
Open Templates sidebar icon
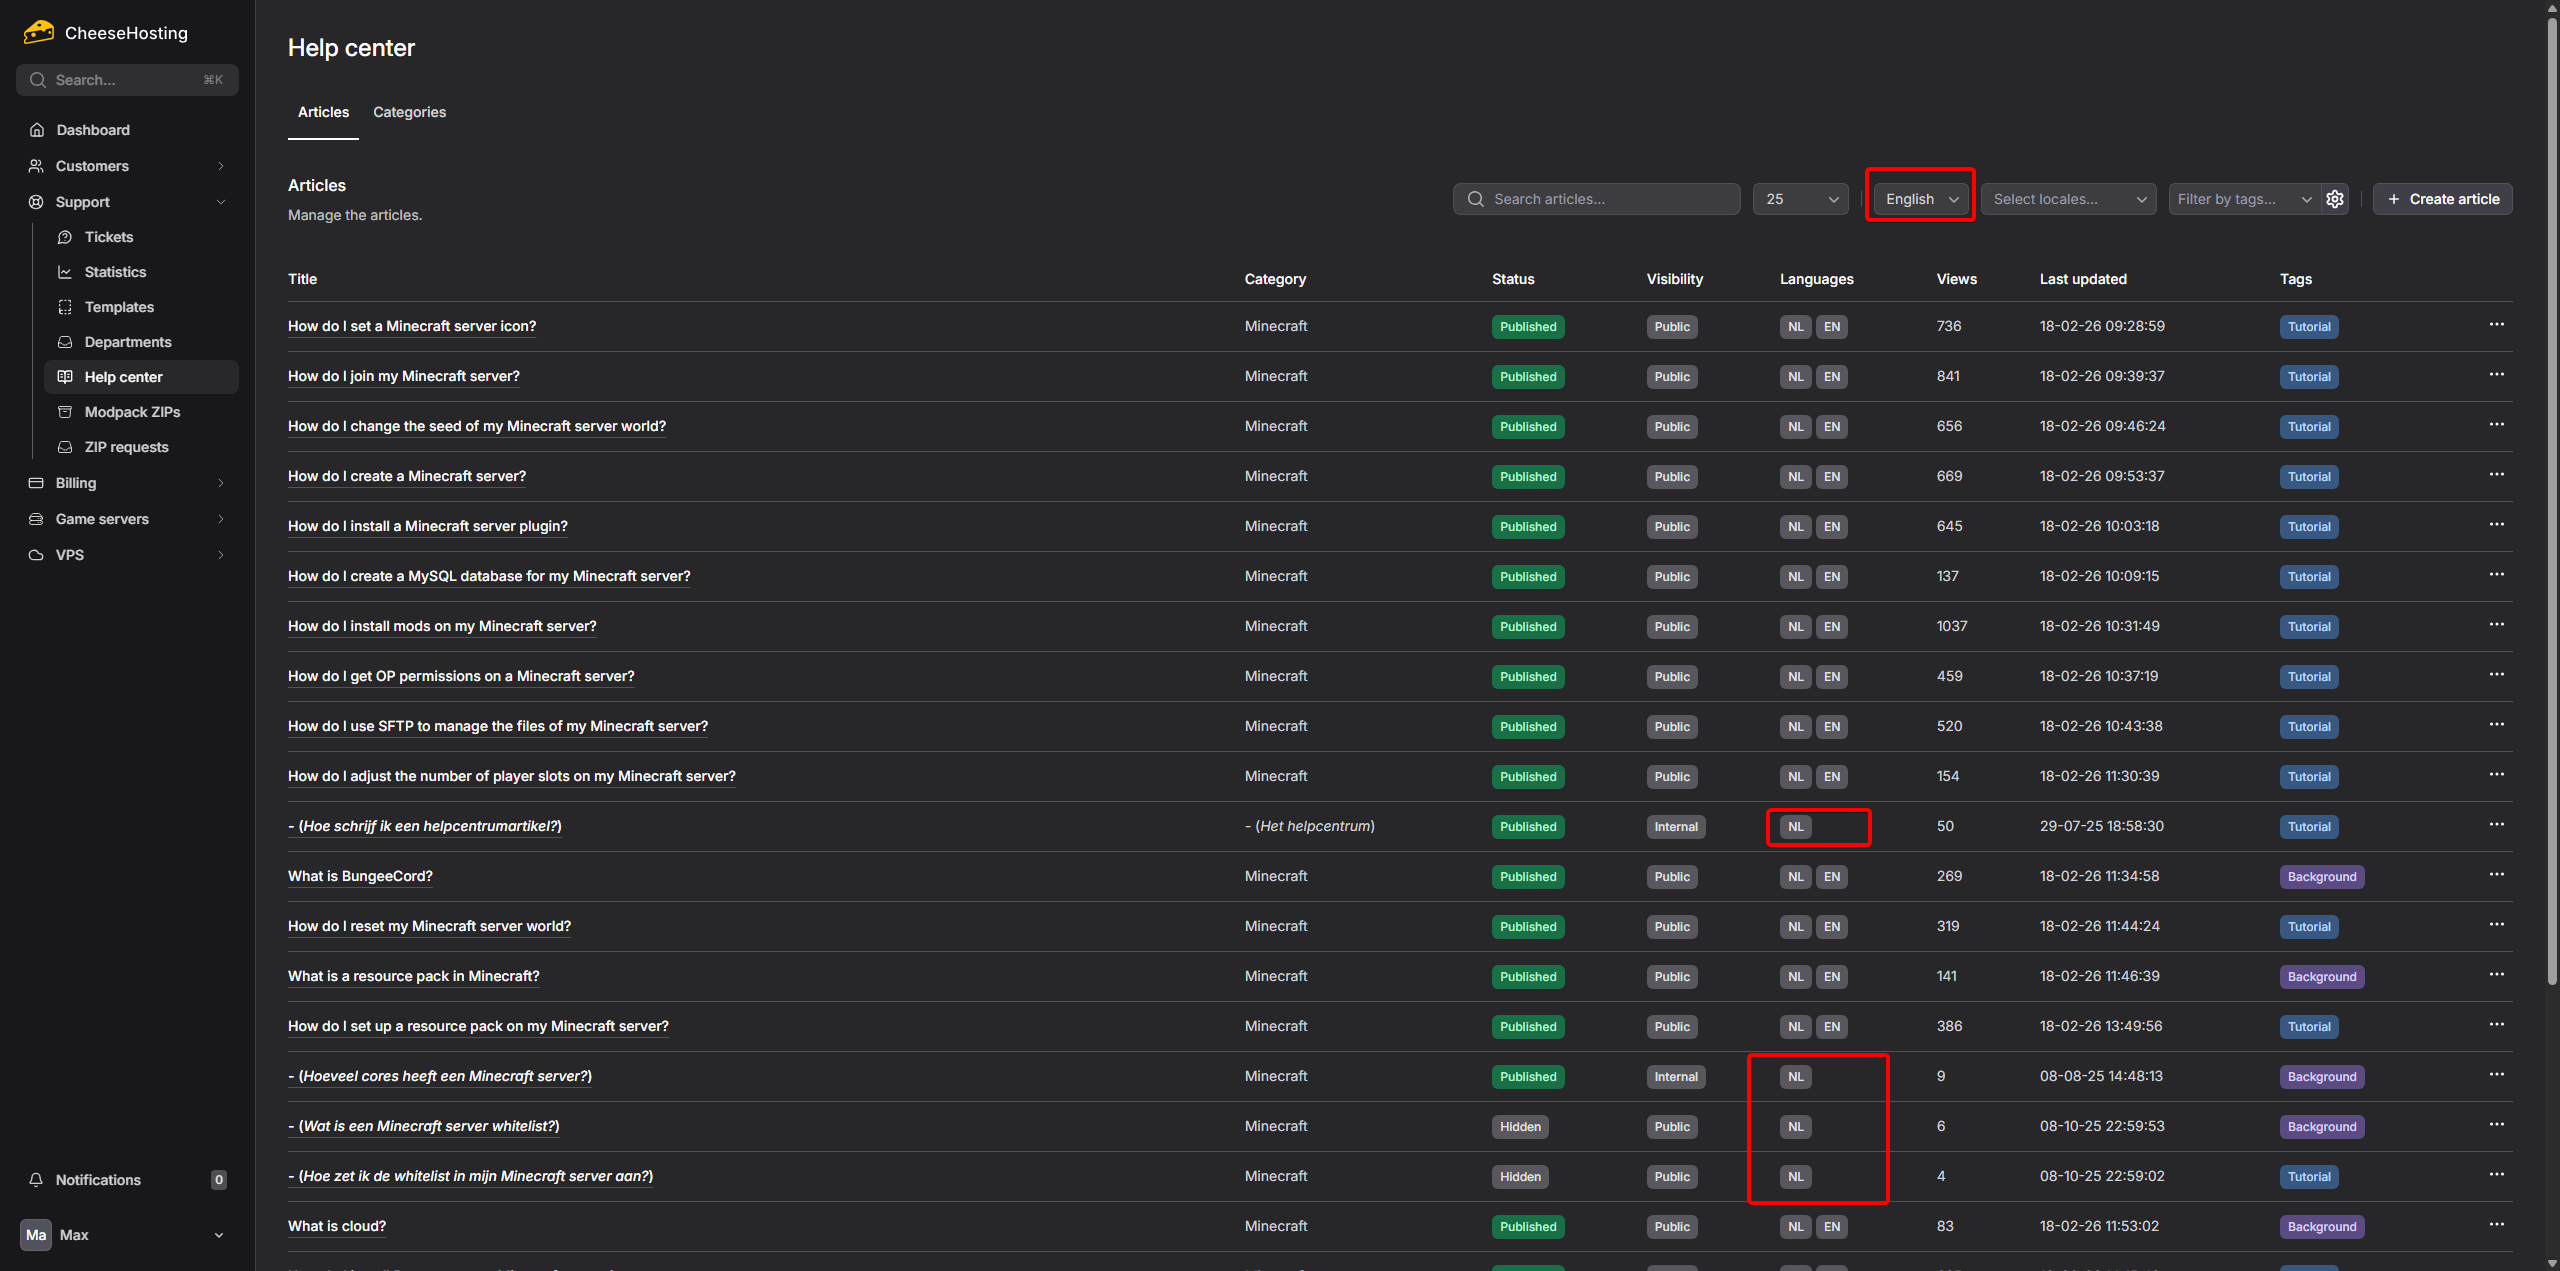pos(65,307)
